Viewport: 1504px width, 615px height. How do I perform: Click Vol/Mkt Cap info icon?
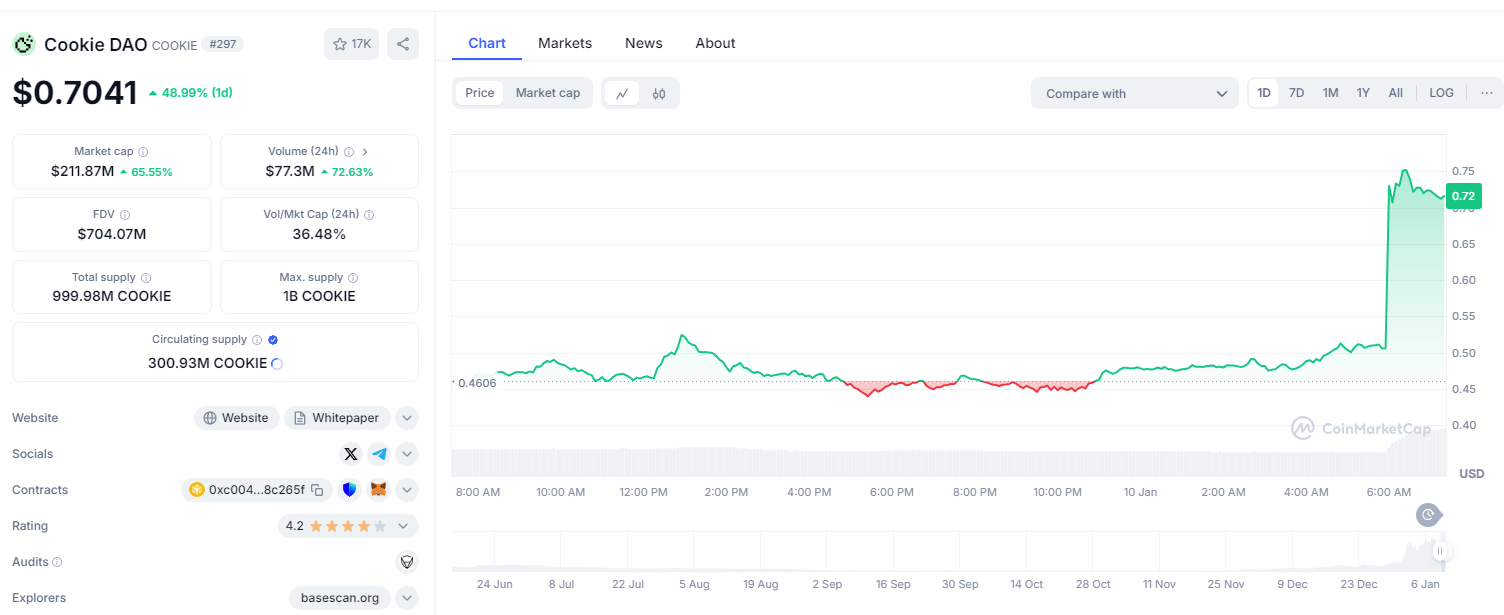(x=369, y=215)
